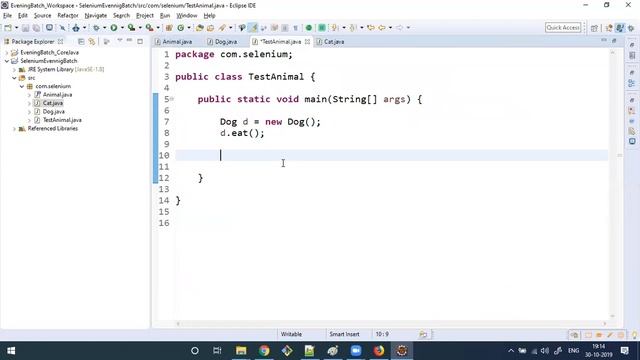Image resolution: width=640 pixels, height=360 pixels.
Task: Click the New Java Package icon
Action: 169,28
